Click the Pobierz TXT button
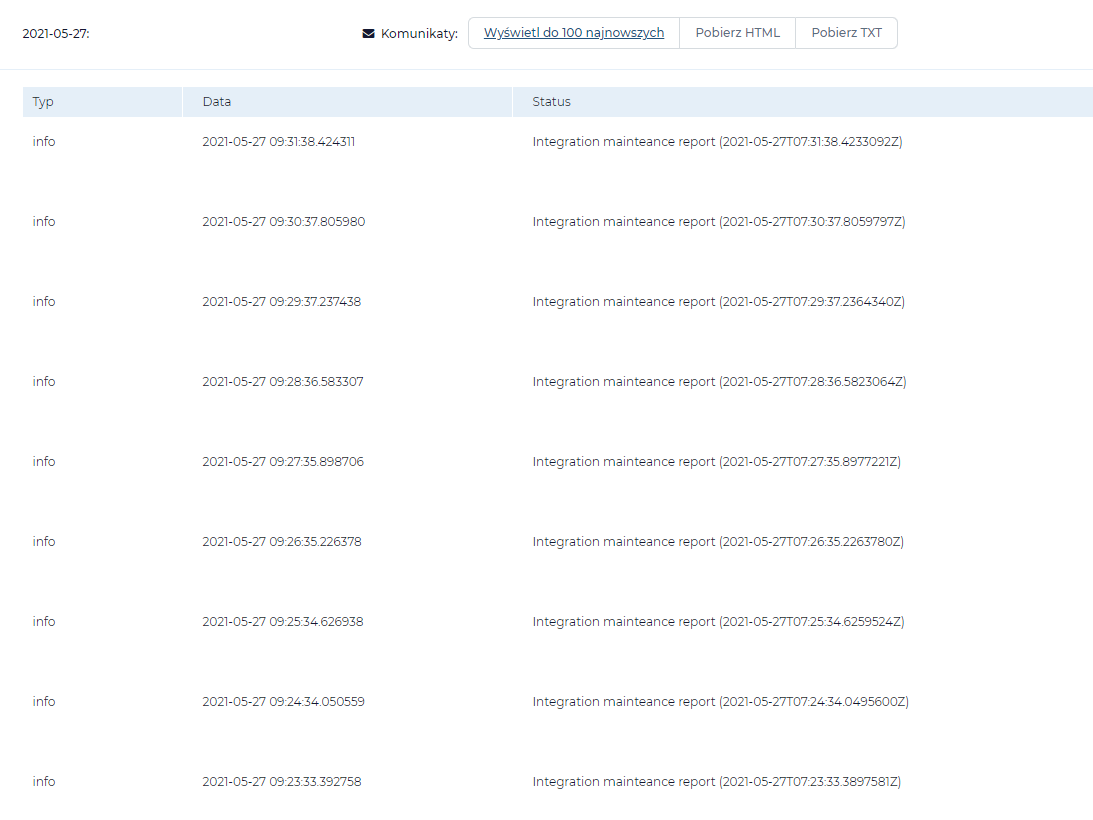The height and width of the screenshot is (820, 1093). tap(846, 33)
